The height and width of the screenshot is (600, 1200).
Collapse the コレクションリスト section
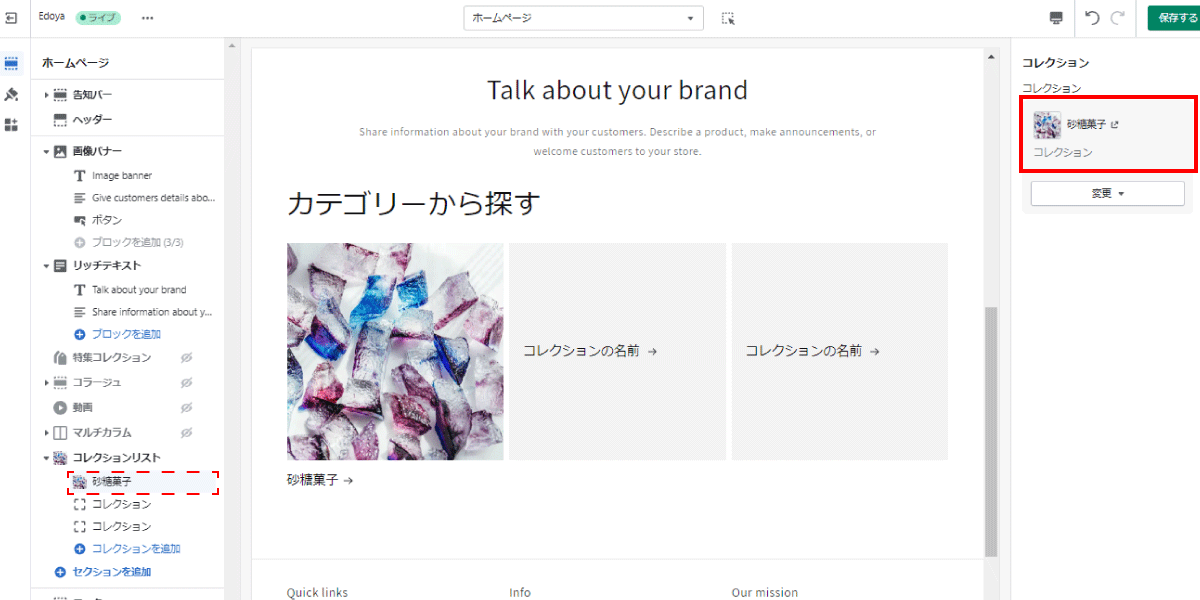tap(46, 458)
